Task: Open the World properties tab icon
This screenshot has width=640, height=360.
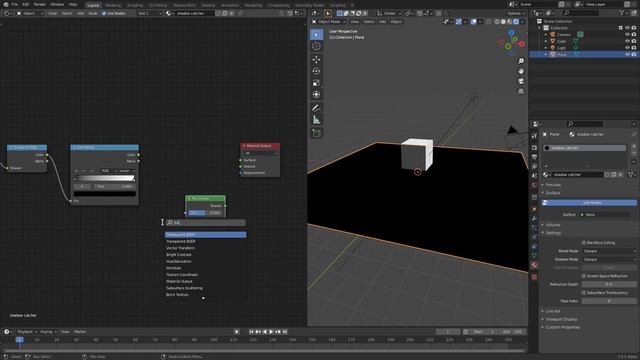Action: click(534, 186)
